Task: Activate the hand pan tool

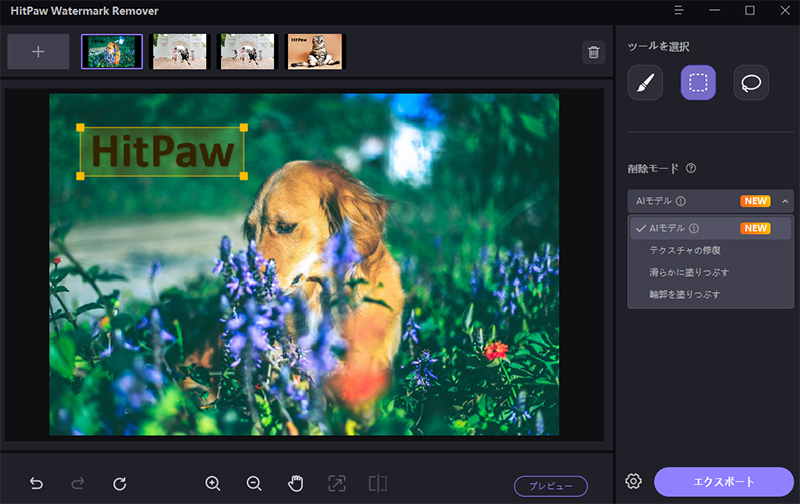Action: coord(295,483)
